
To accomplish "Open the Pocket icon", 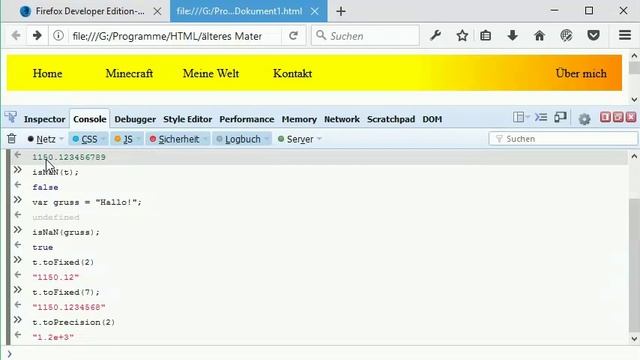I will pos(593,36).
